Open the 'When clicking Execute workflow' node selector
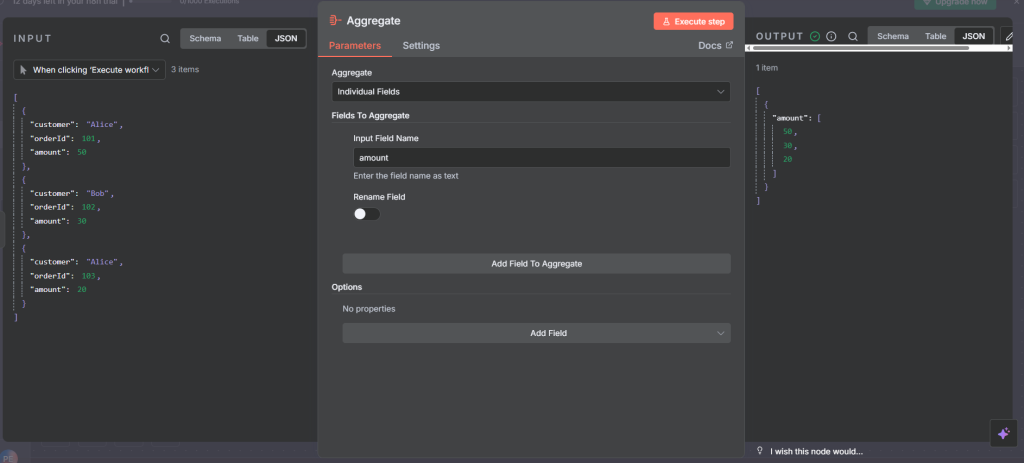The width and height of the screenshot is (1024, 463). coord(90,70)
